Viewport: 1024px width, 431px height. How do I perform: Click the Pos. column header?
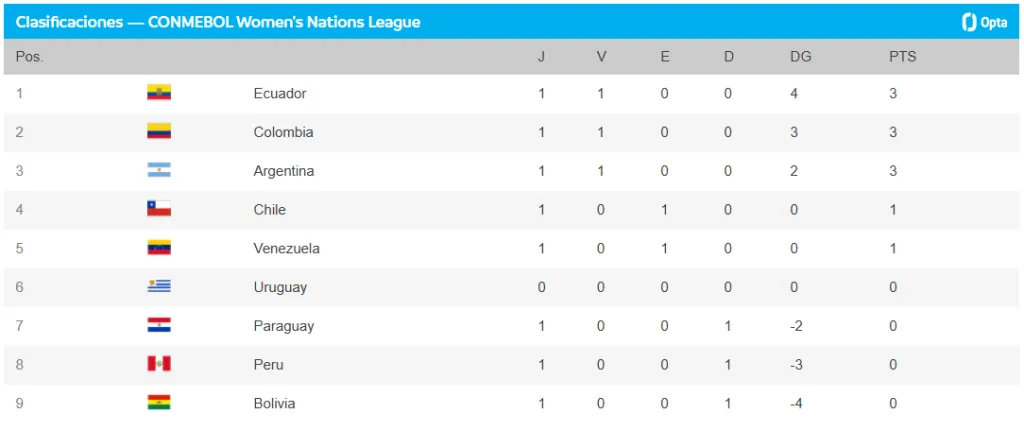point(30,57)
